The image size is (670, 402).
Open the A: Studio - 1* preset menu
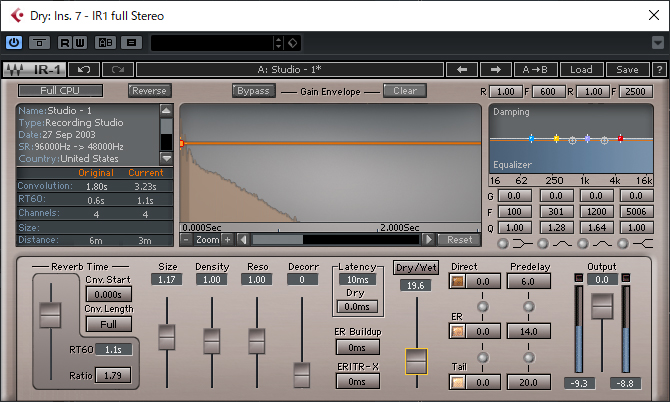tap(290, 70)
